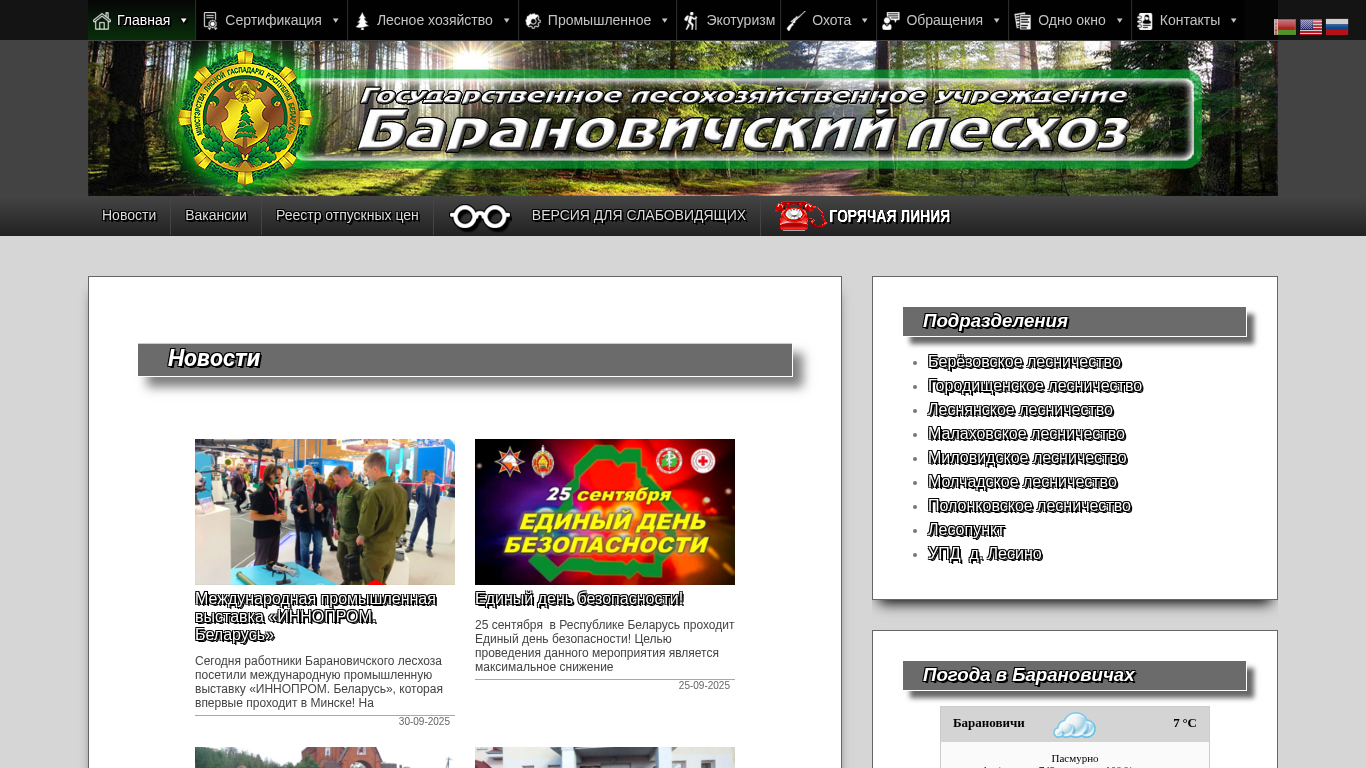
Task: Switch language with the US flag
Action: pyautogui.click(x=1311, y=27)
